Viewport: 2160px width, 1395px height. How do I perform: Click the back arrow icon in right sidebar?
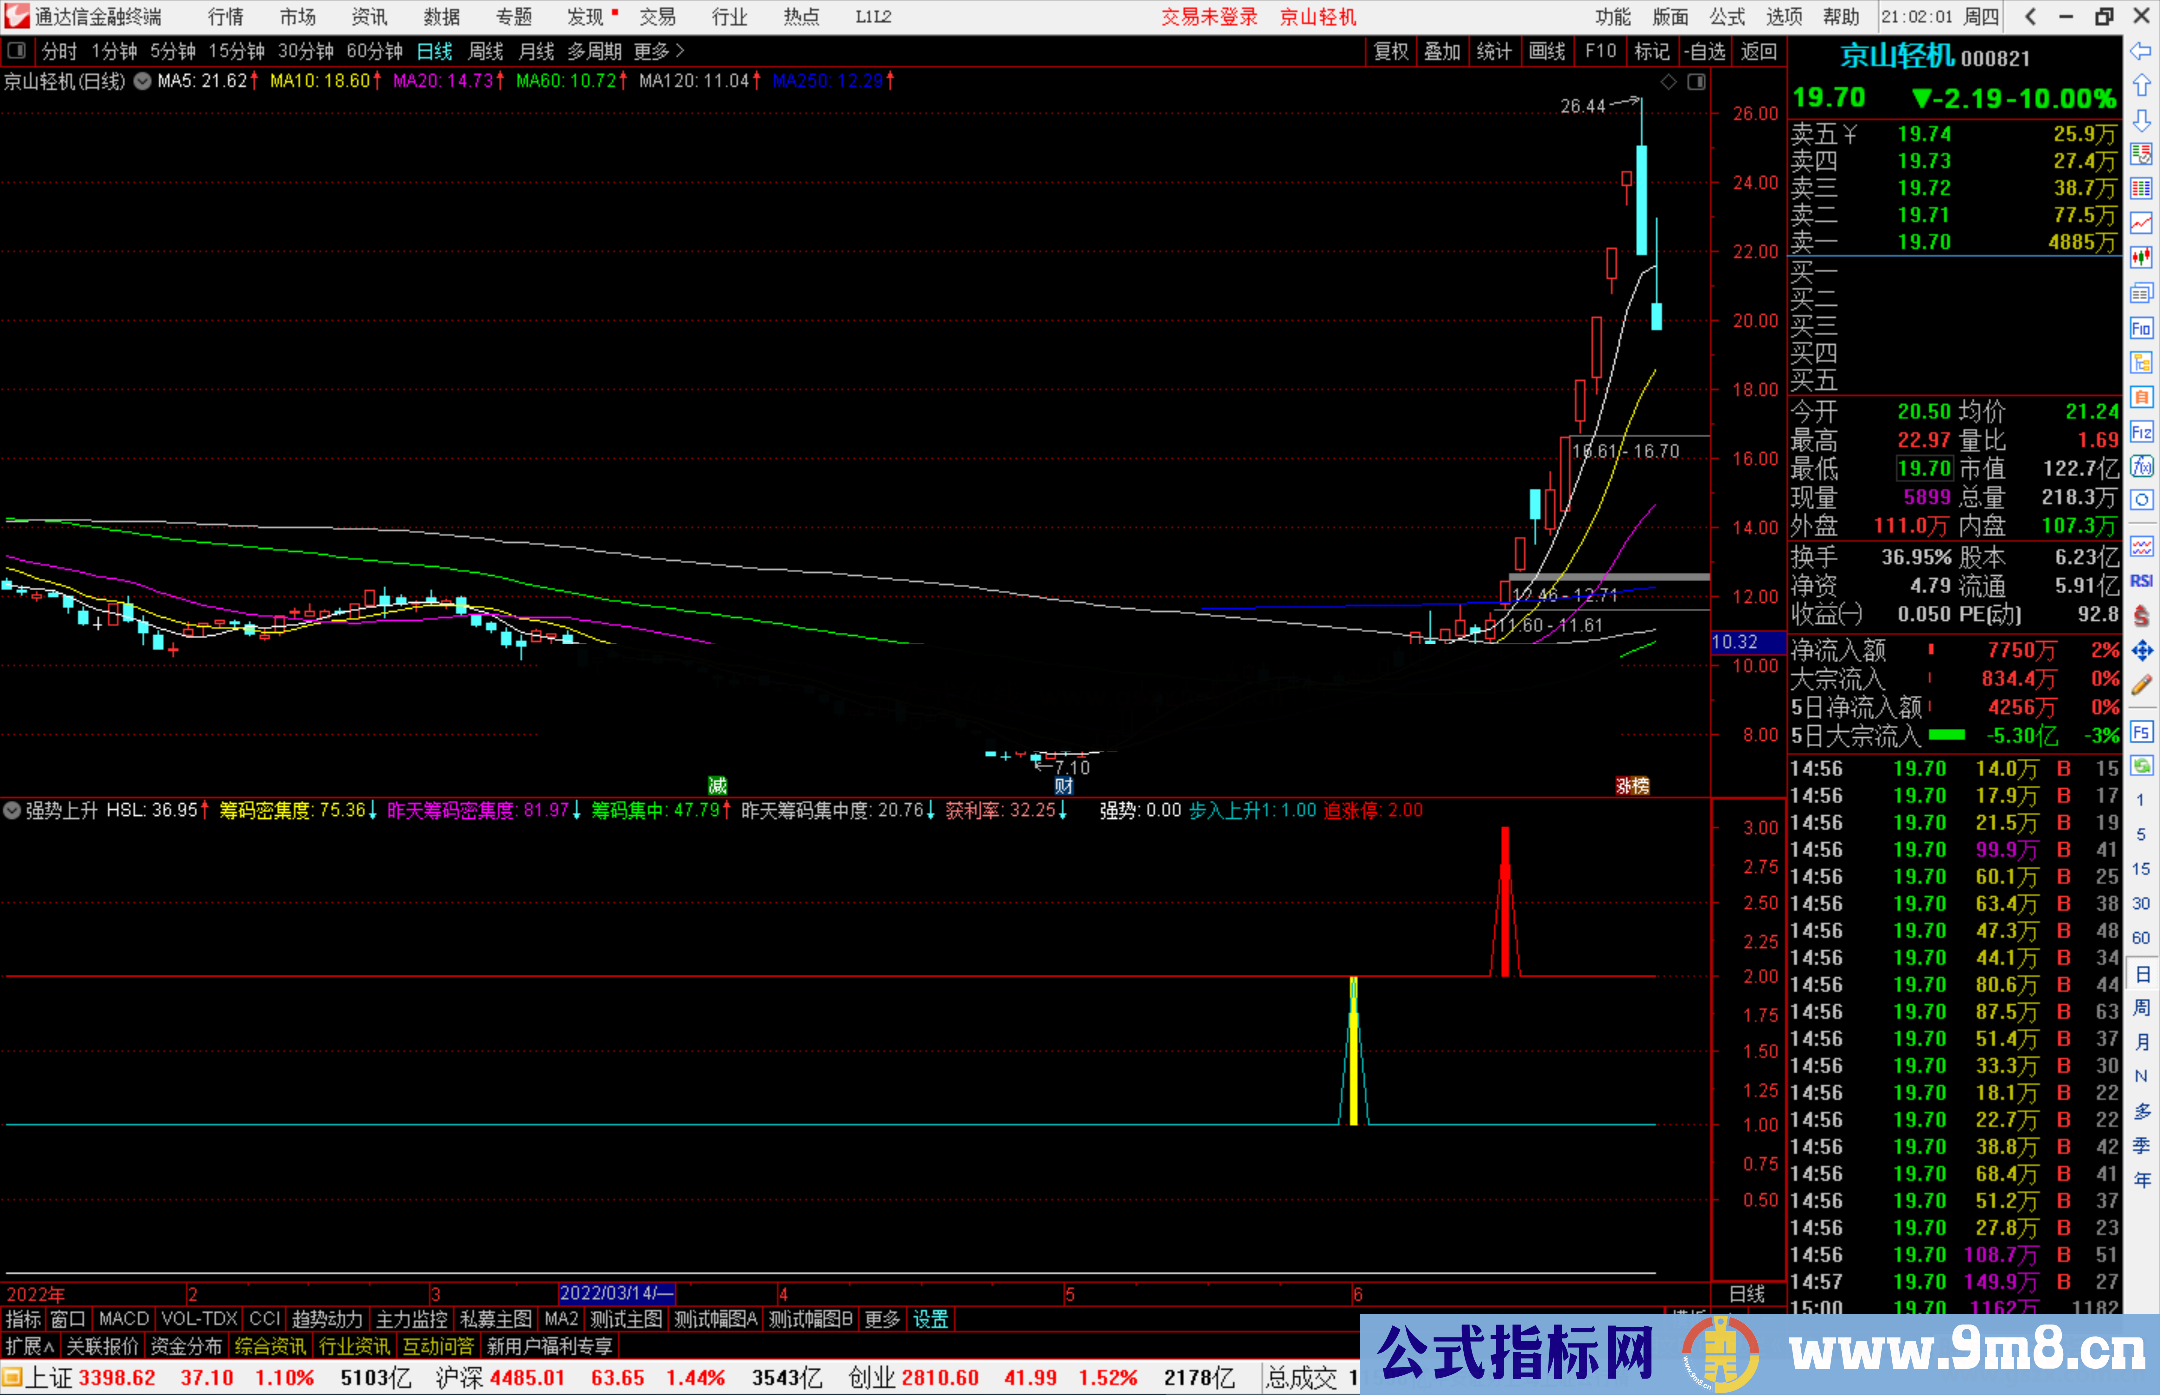pyautogui.click(x=2140, y=51)
